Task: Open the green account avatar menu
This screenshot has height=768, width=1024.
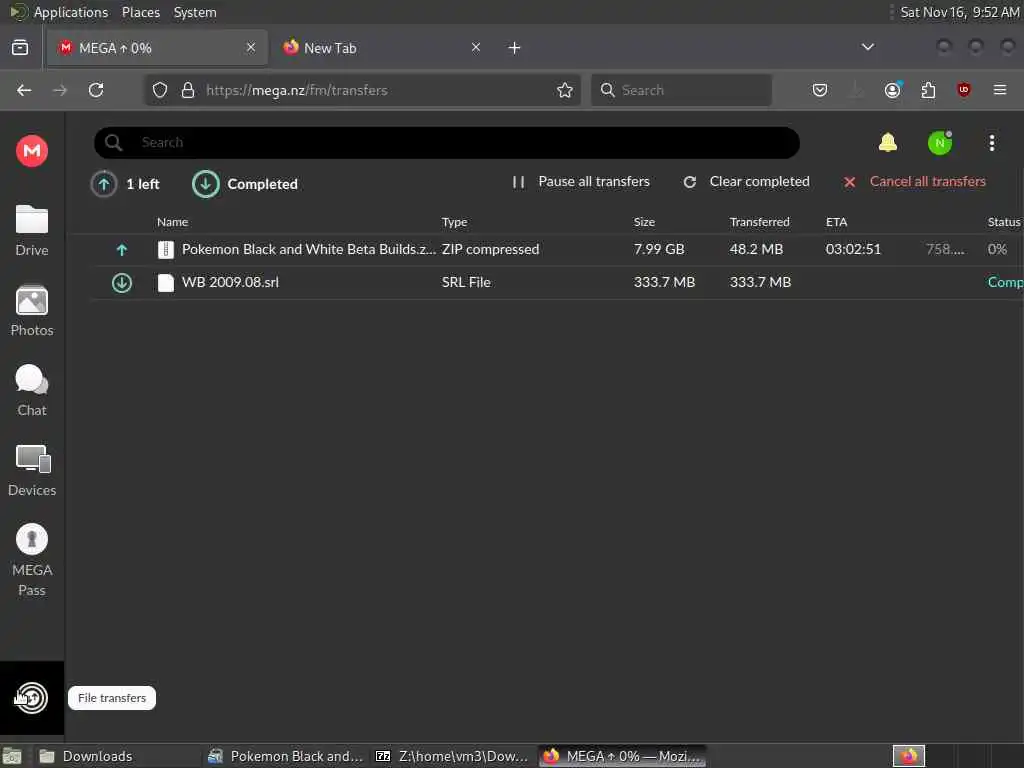Action: [940, 143]
